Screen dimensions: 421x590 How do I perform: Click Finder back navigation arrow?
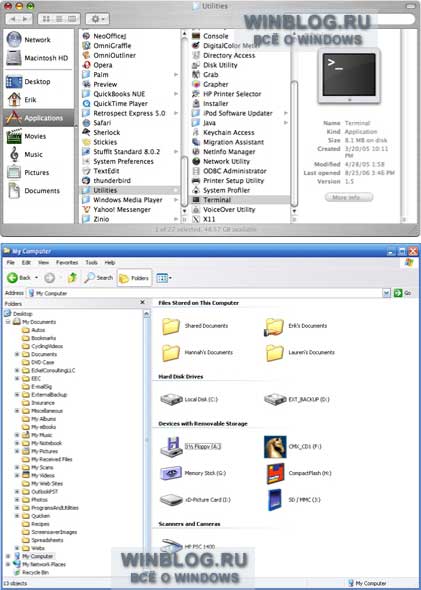[x=13, y=19]
